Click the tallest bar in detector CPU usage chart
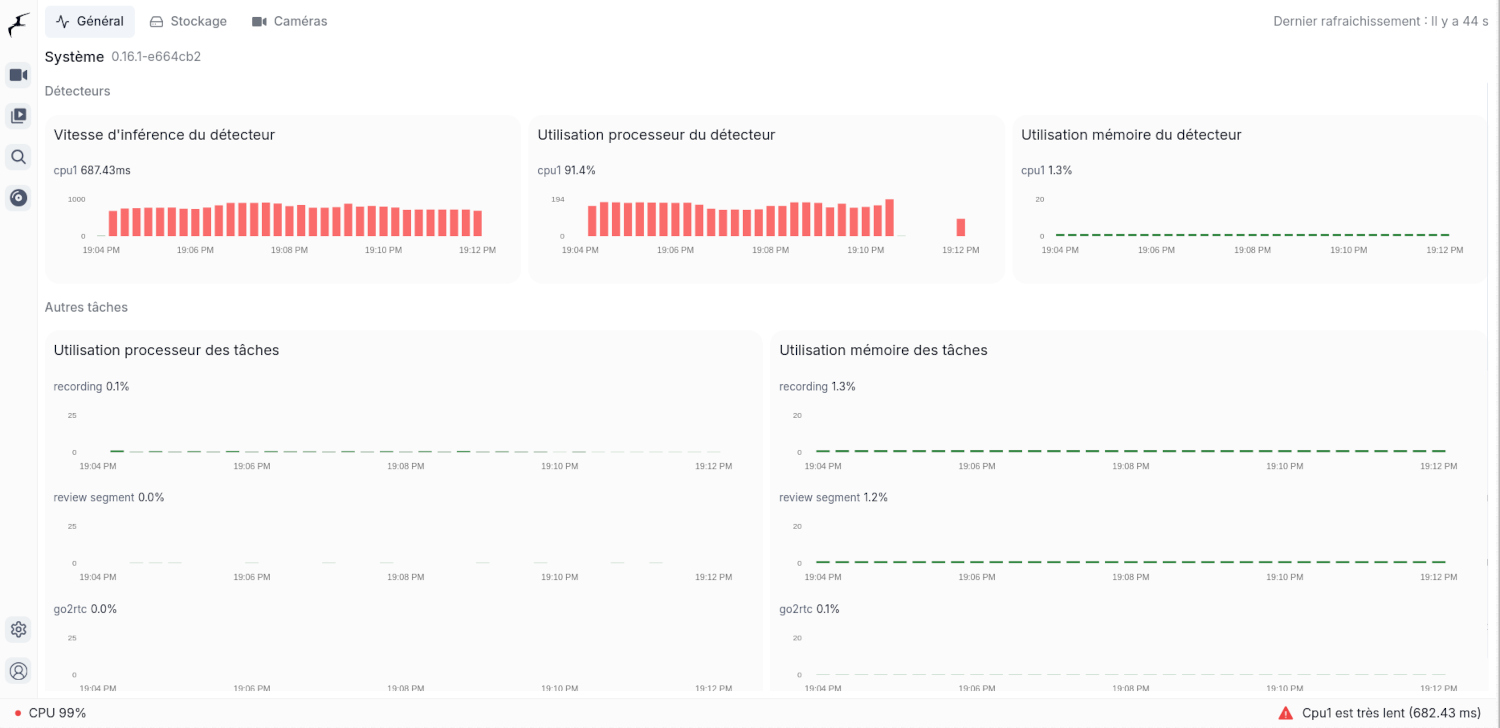This screenshot has width=1500, height=728. point(889,217)
